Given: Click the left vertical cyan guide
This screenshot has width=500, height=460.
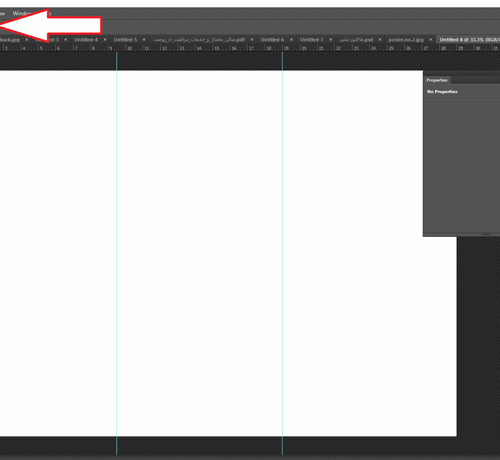Looking at the screenshot, I should (116, 253).
